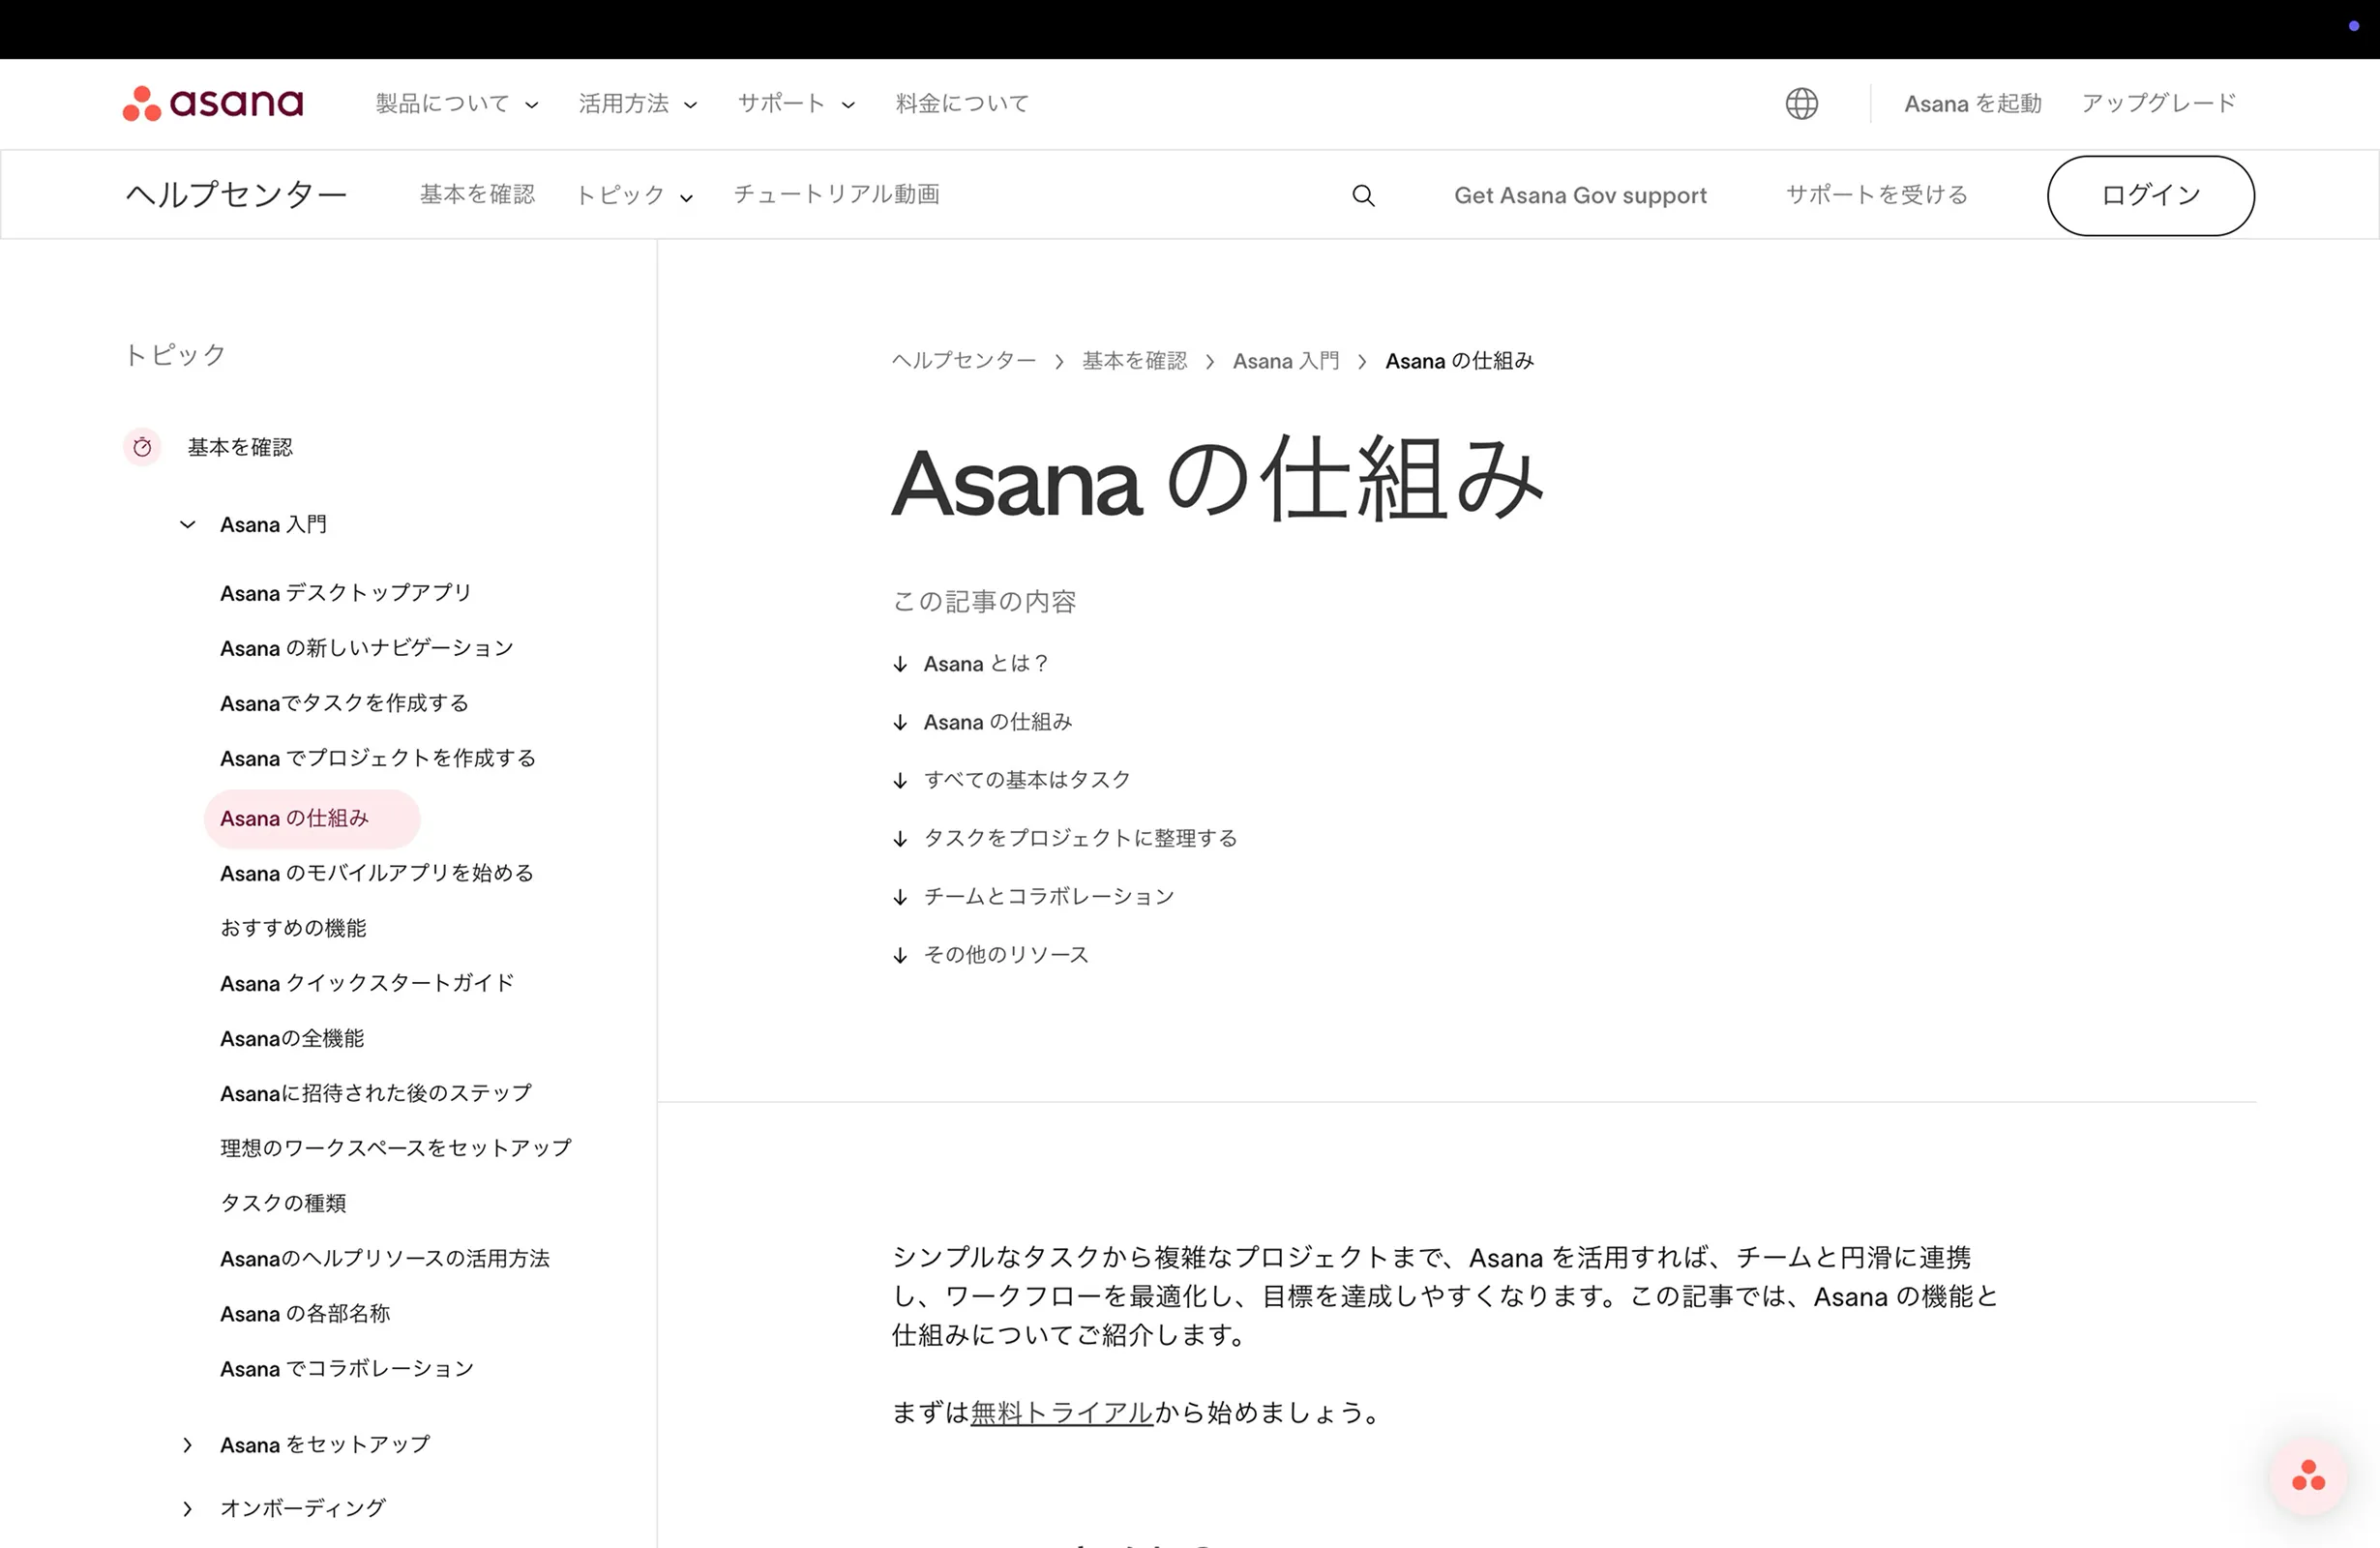This screenshot has width=2380, height=1548.
Task: Expand the 製品について dropdown
Action: pyautogui.click(x=457, y=103)
